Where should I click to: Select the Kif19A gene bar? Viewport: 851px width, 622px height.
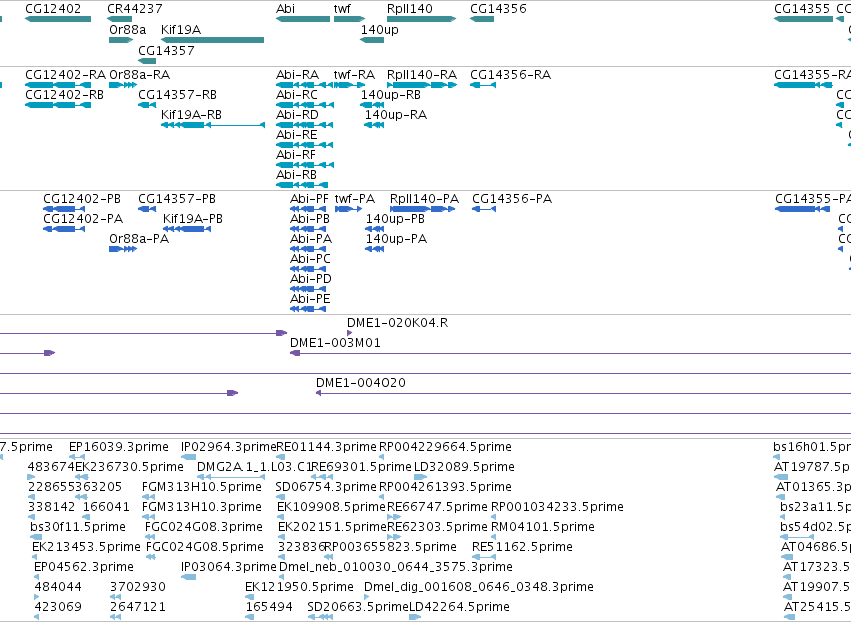point(213,40)
